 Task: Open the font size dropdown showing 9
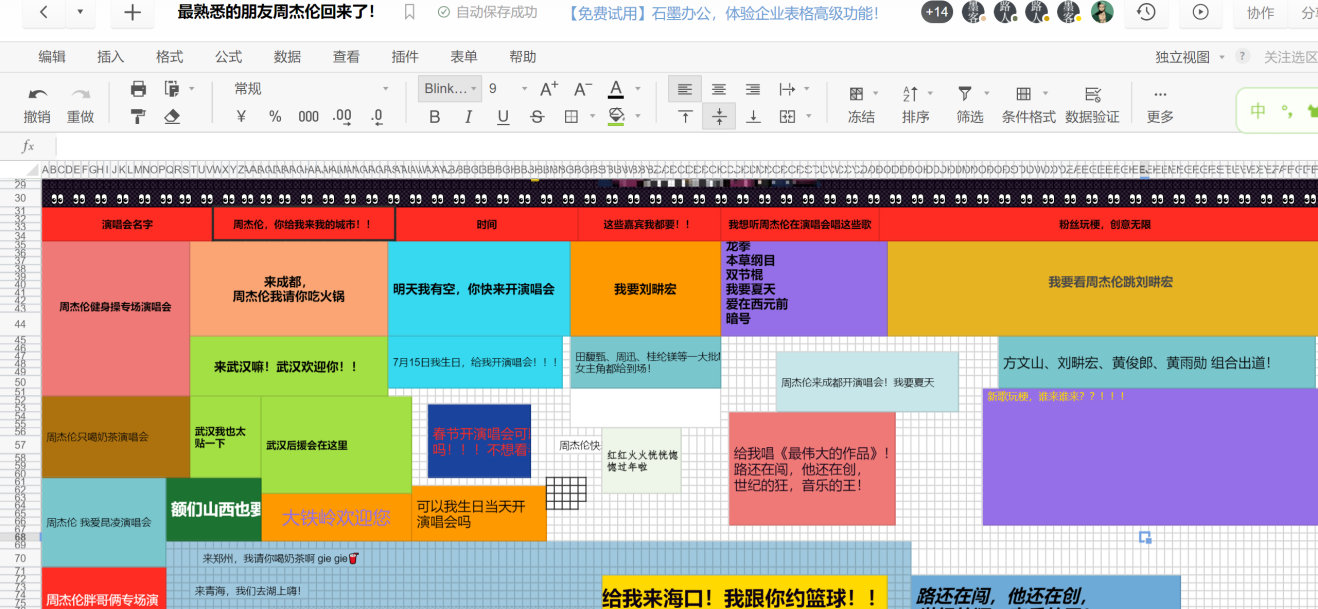coord(507,89)
